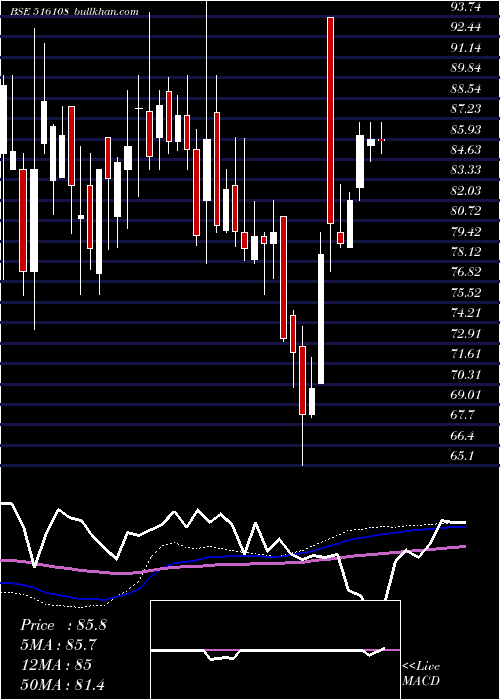Select the 82.03 price level
Image resolution: width=500 pixels, height=700 pixels.
tap(466, 191)
